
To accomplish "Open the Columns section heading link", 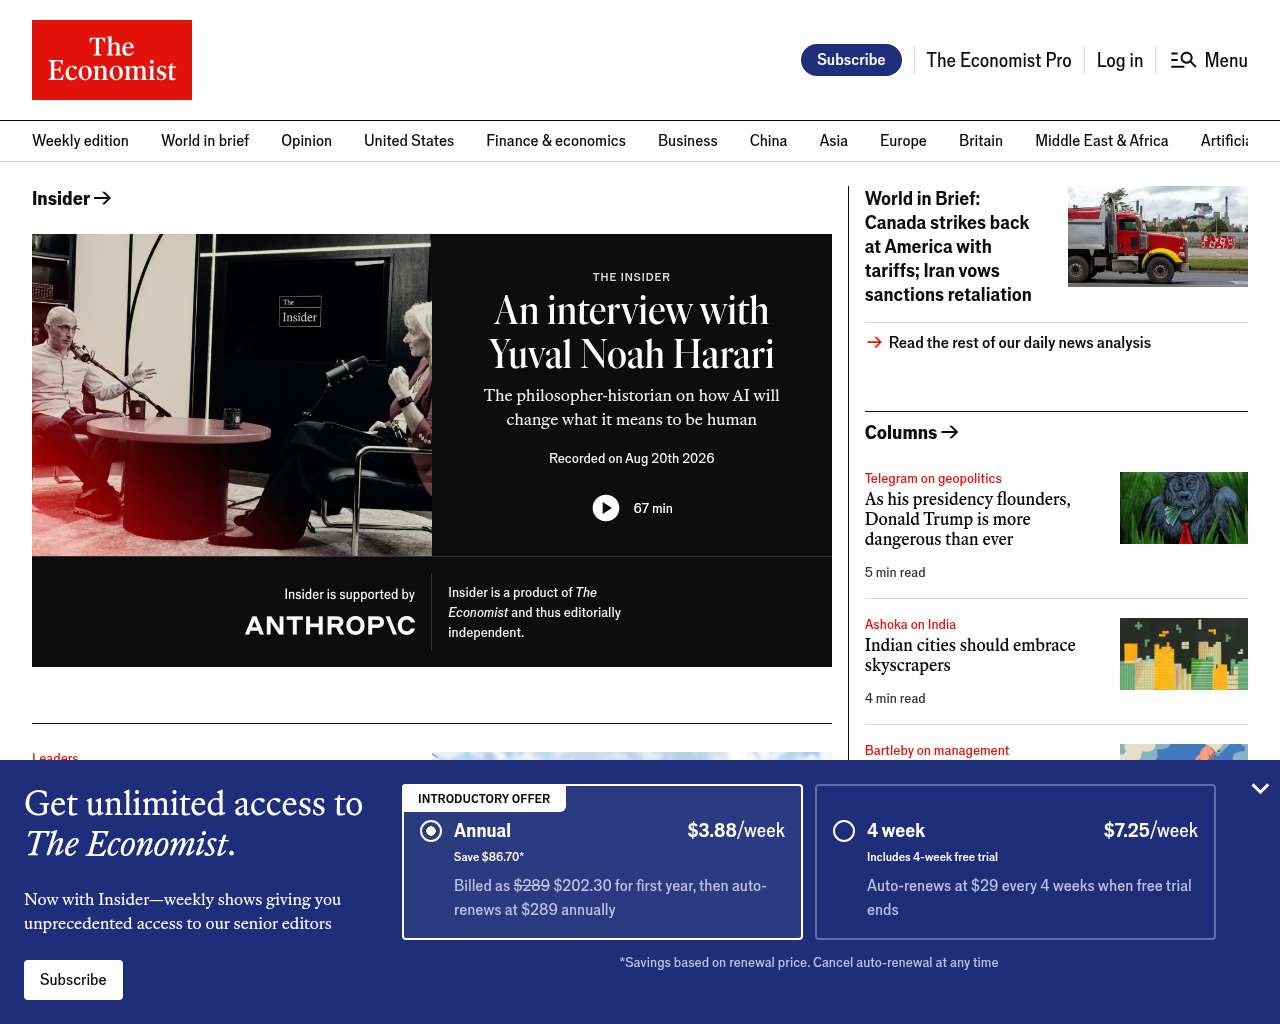I will [x=912, y=432].
